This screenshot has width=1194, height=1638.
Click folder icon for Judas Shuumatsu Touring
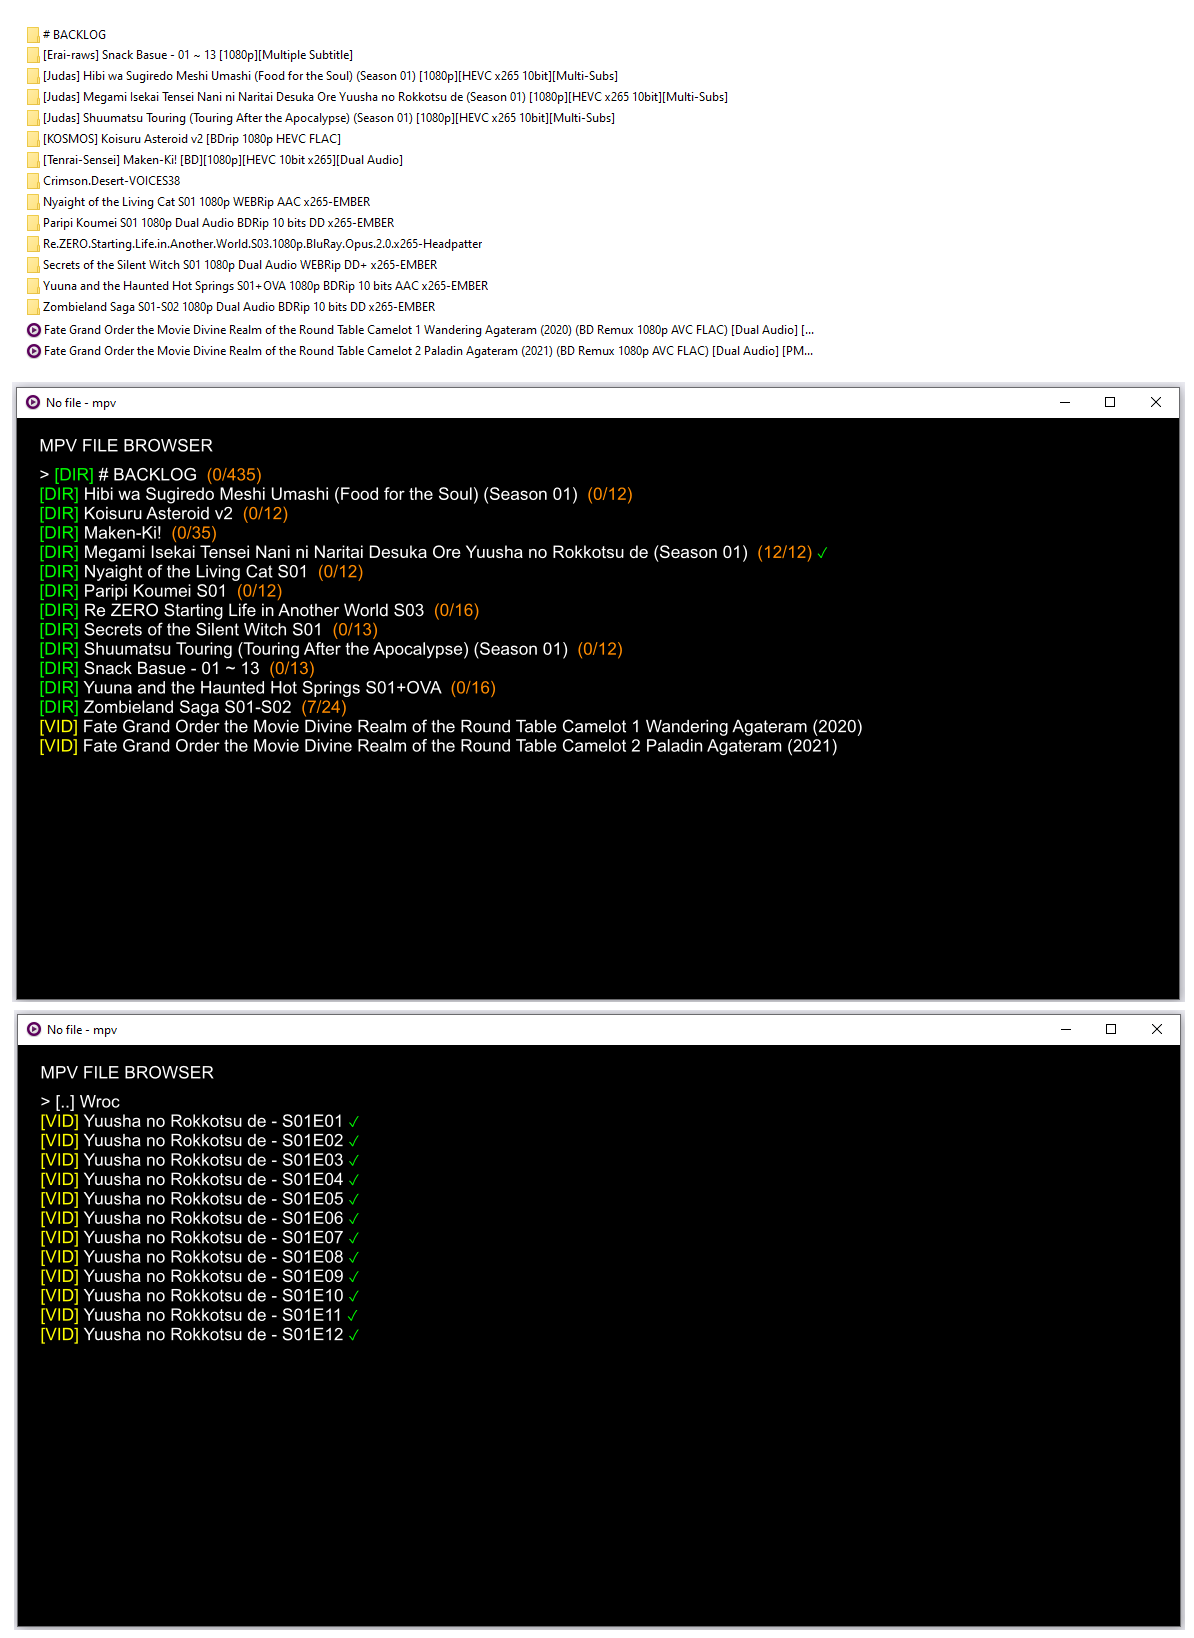coord(33,119)
